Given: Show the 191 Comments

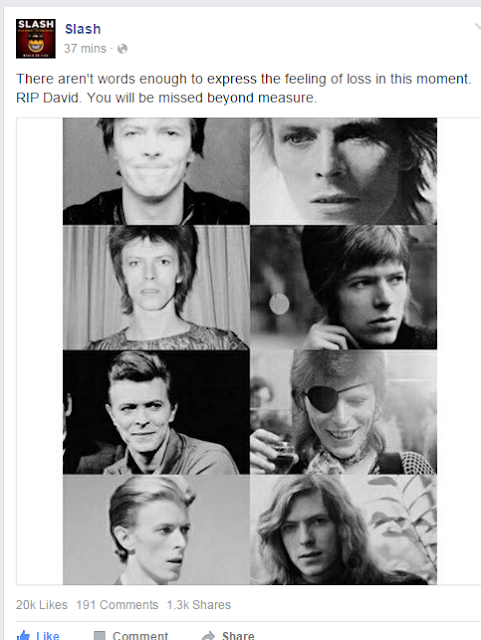Looking at the screenshot, I should [117, 604].
